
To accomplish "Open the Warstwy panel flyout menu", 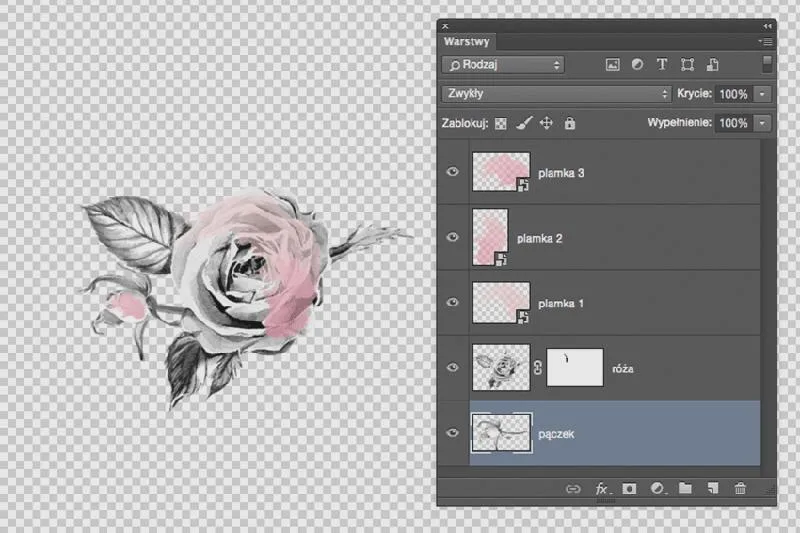I will pos(766,42).
